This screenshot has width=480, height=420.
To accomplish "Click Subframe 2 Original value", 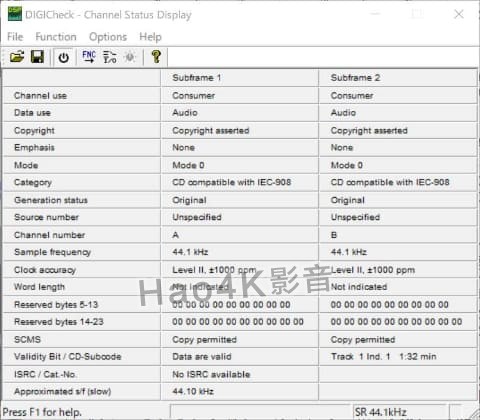I will tap(347, 200).
